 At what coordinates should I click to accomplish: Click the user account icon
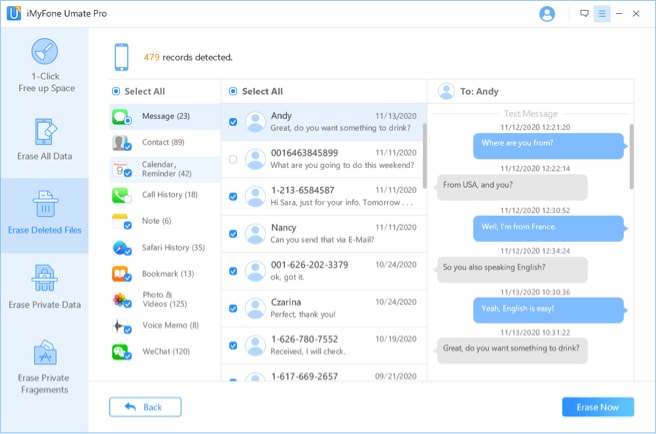point(547,14)
